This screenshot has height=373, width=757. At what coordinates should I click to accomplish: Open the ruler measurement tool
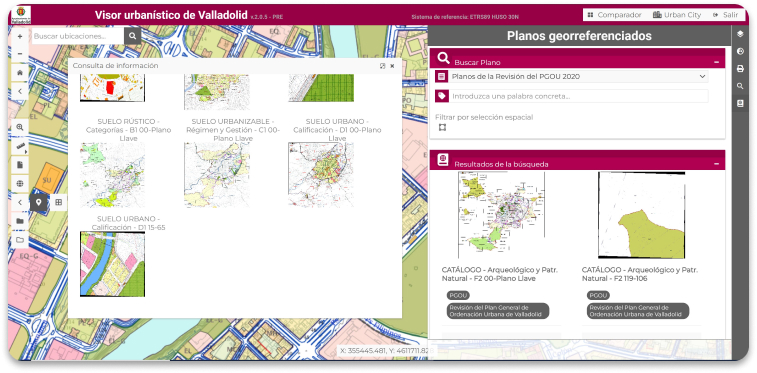[x=20, y=146]
